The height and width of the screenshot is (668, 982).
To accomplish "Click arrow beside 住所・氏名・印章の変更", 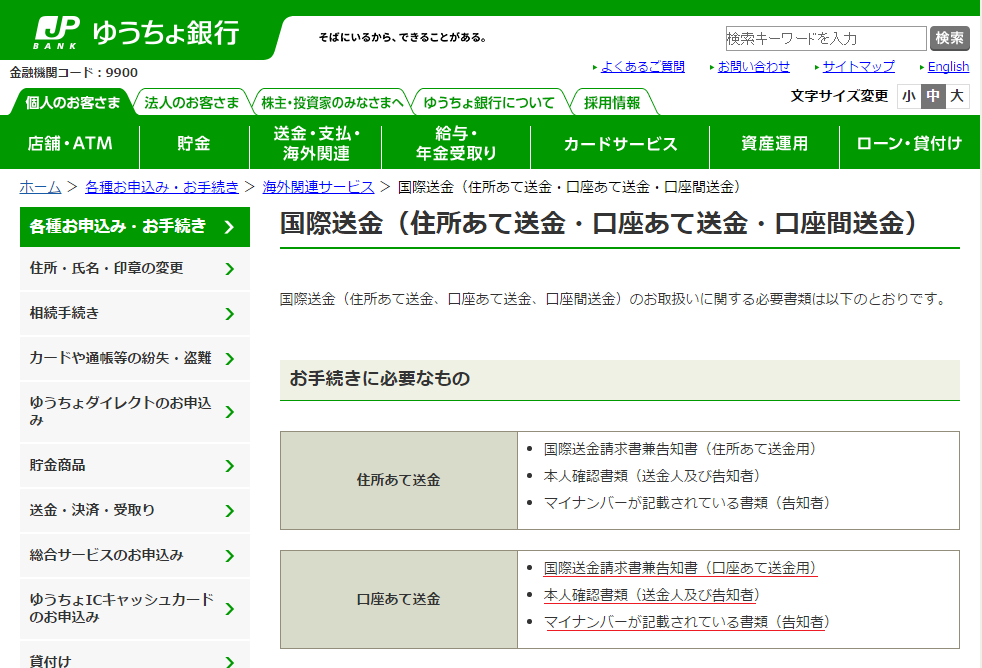I will click(230, 269).
